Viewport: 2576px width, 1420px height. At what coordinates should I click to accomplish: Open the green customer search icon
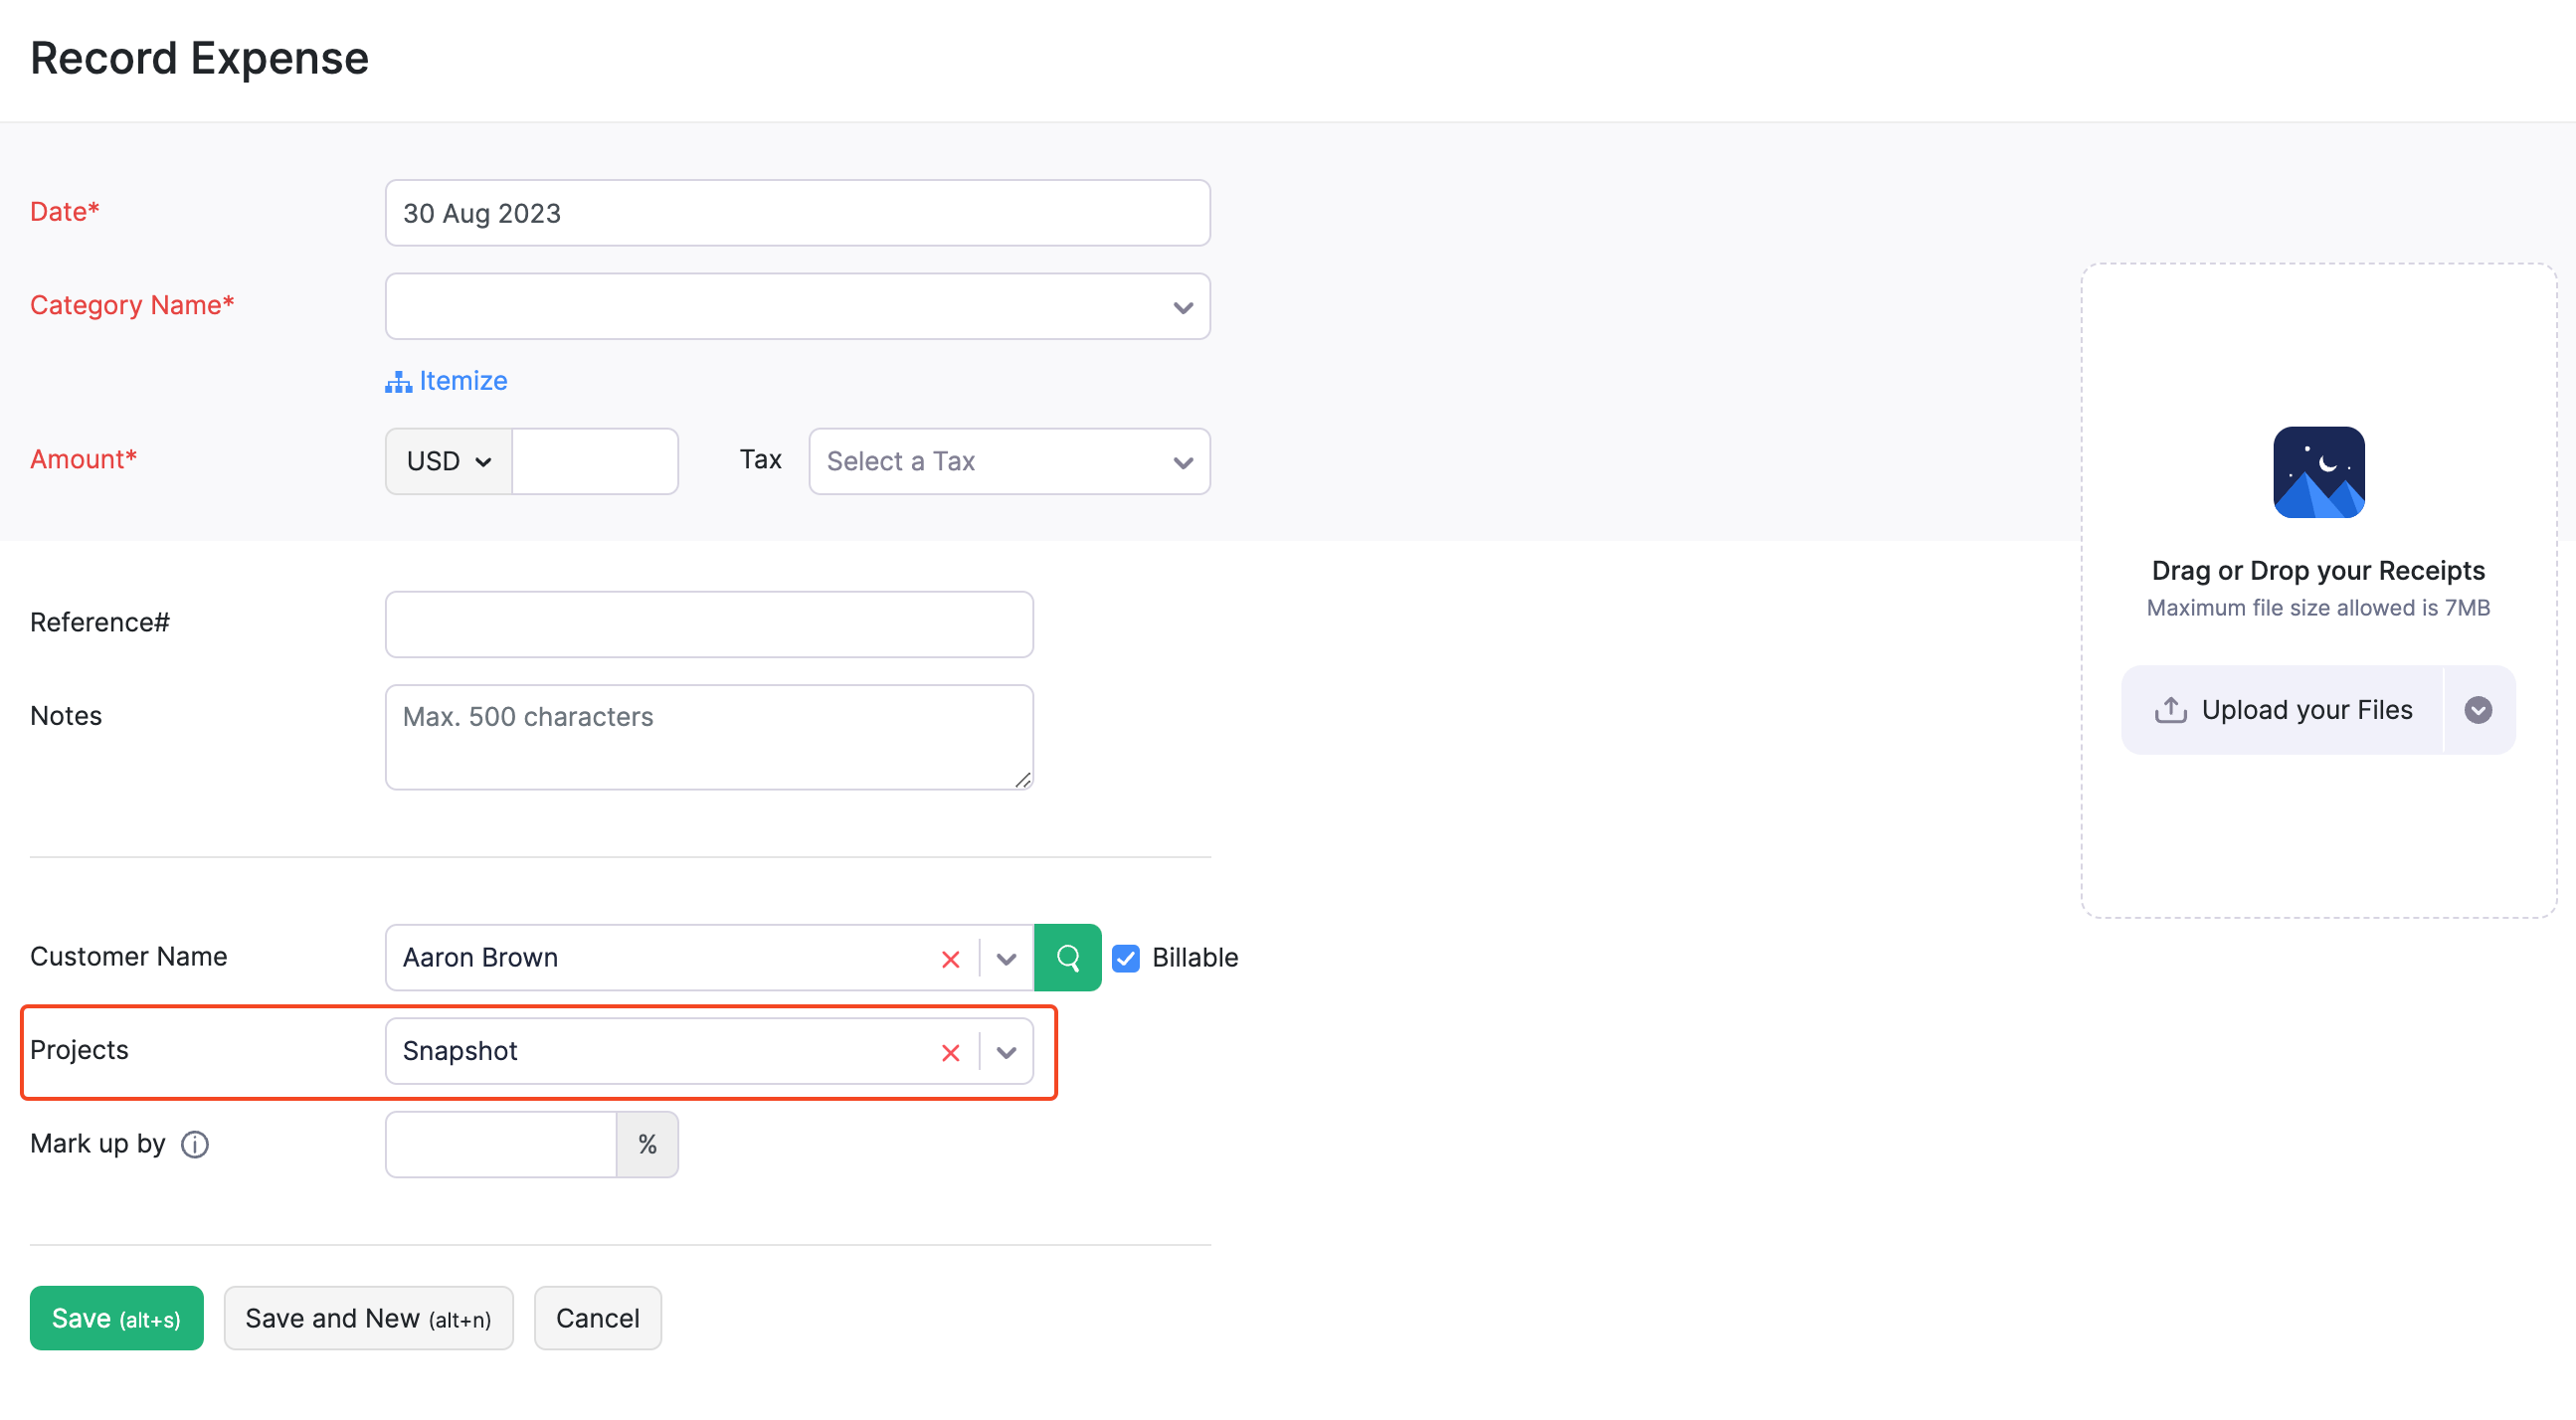click(x=1067, y=957)
